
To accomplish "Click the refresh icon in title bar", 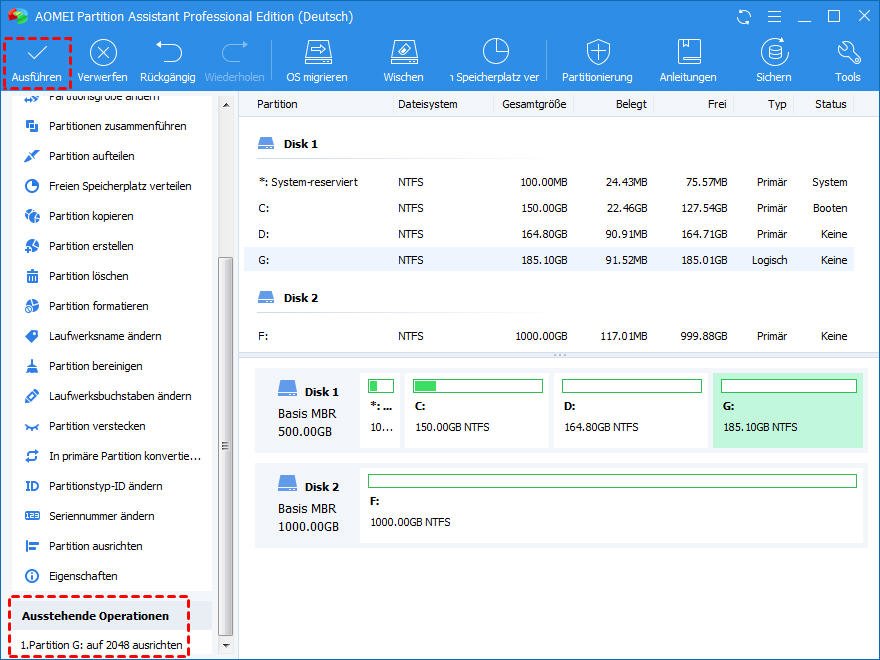I will 744,17.
